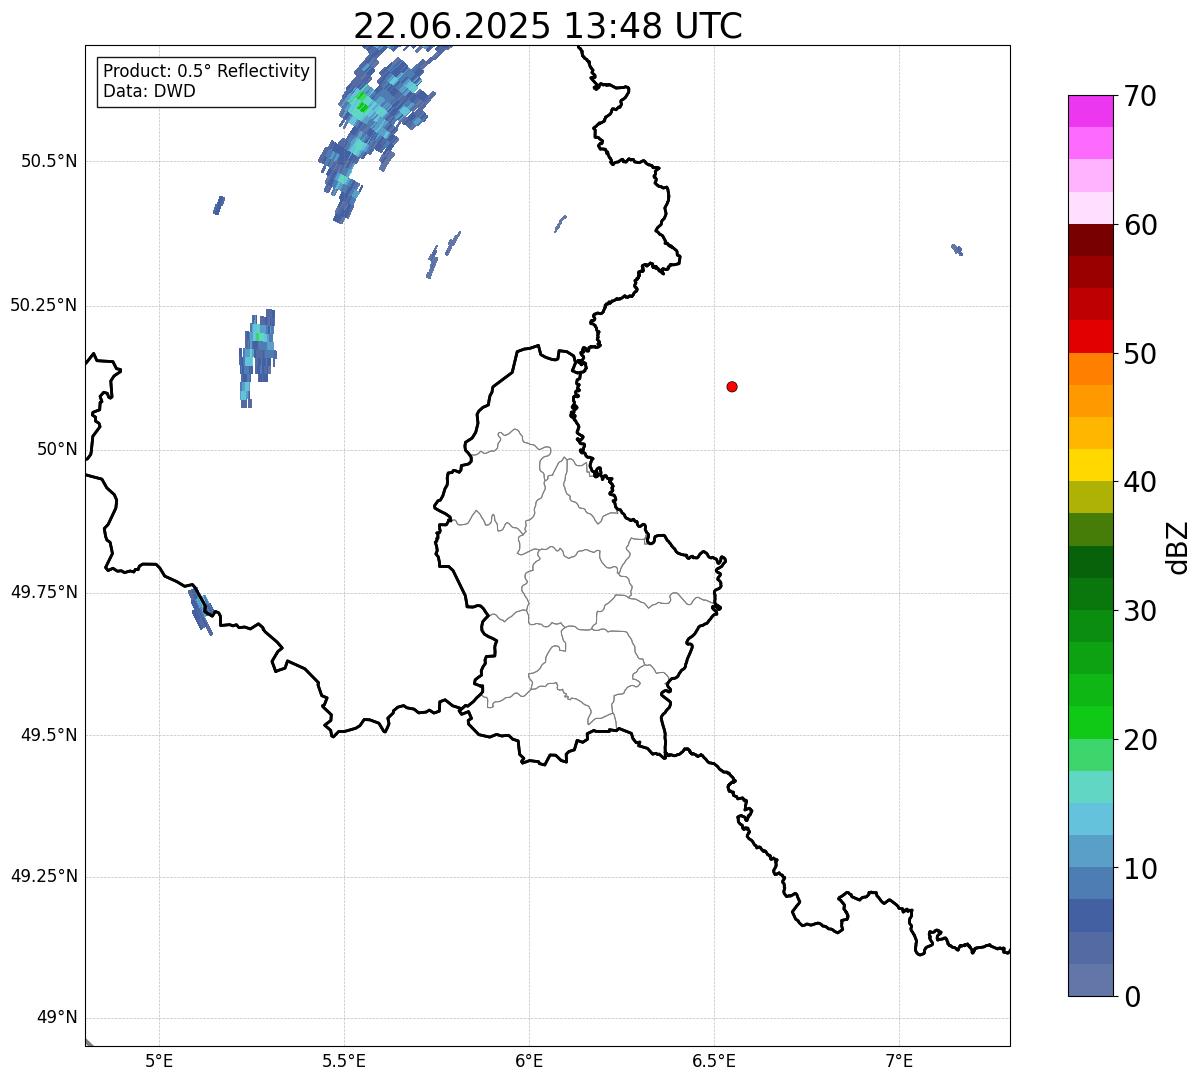This screenshot has height=1081, width=1202.
Task: Click the Product: 0.5° Reflectivity label
Action: coord(206,71)
